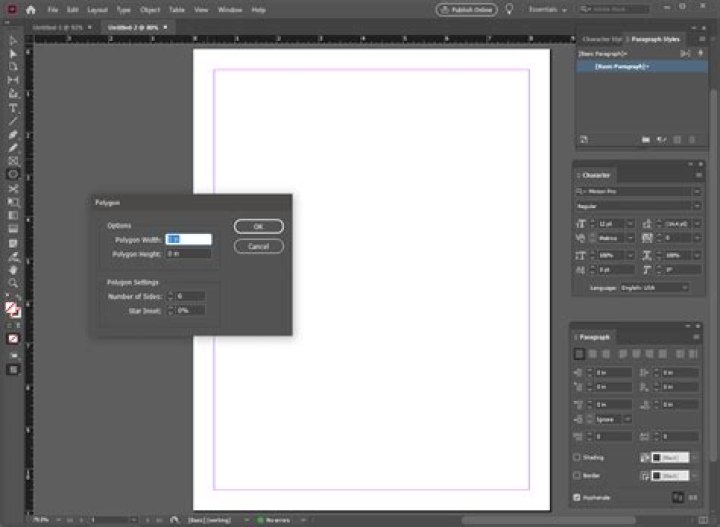
Task: Select the Pen tool
Action: coord(13,135)
